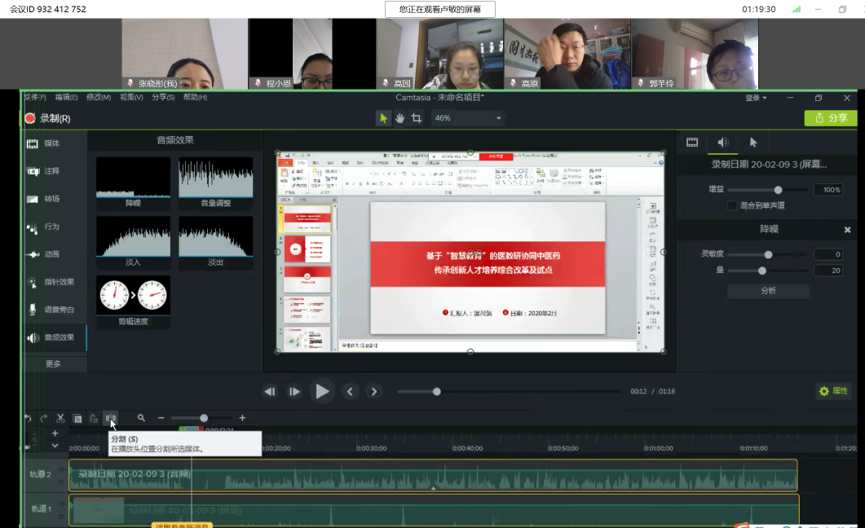This screenshot has height=528, width=865.
Task: Click the timeline redo icon
Action: (44, 418)
